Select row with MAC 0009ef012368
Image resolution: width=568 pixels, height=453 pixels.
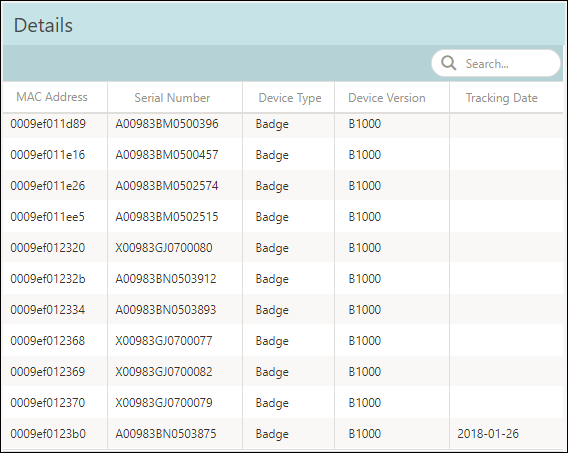(283, 341)
